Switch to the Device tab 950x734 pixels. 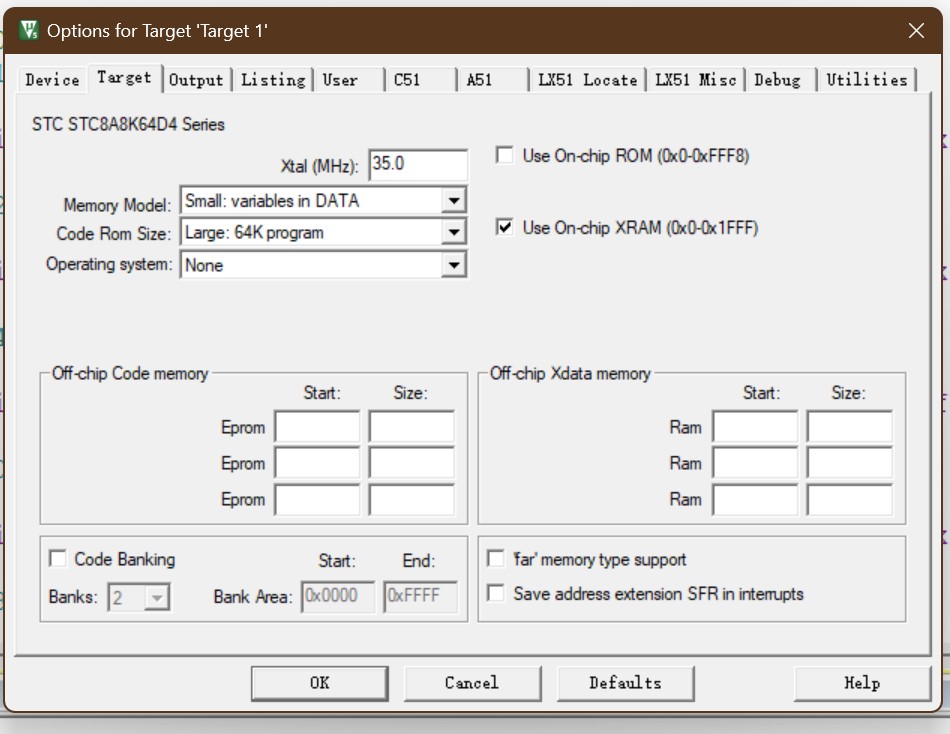[x=52, y=80]
